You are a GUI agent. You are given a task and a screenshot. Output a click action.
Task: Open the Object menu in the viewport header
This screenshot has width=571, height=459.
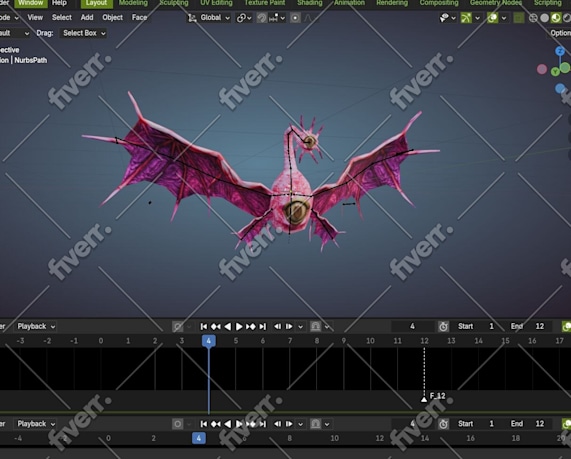pos(112,17)
